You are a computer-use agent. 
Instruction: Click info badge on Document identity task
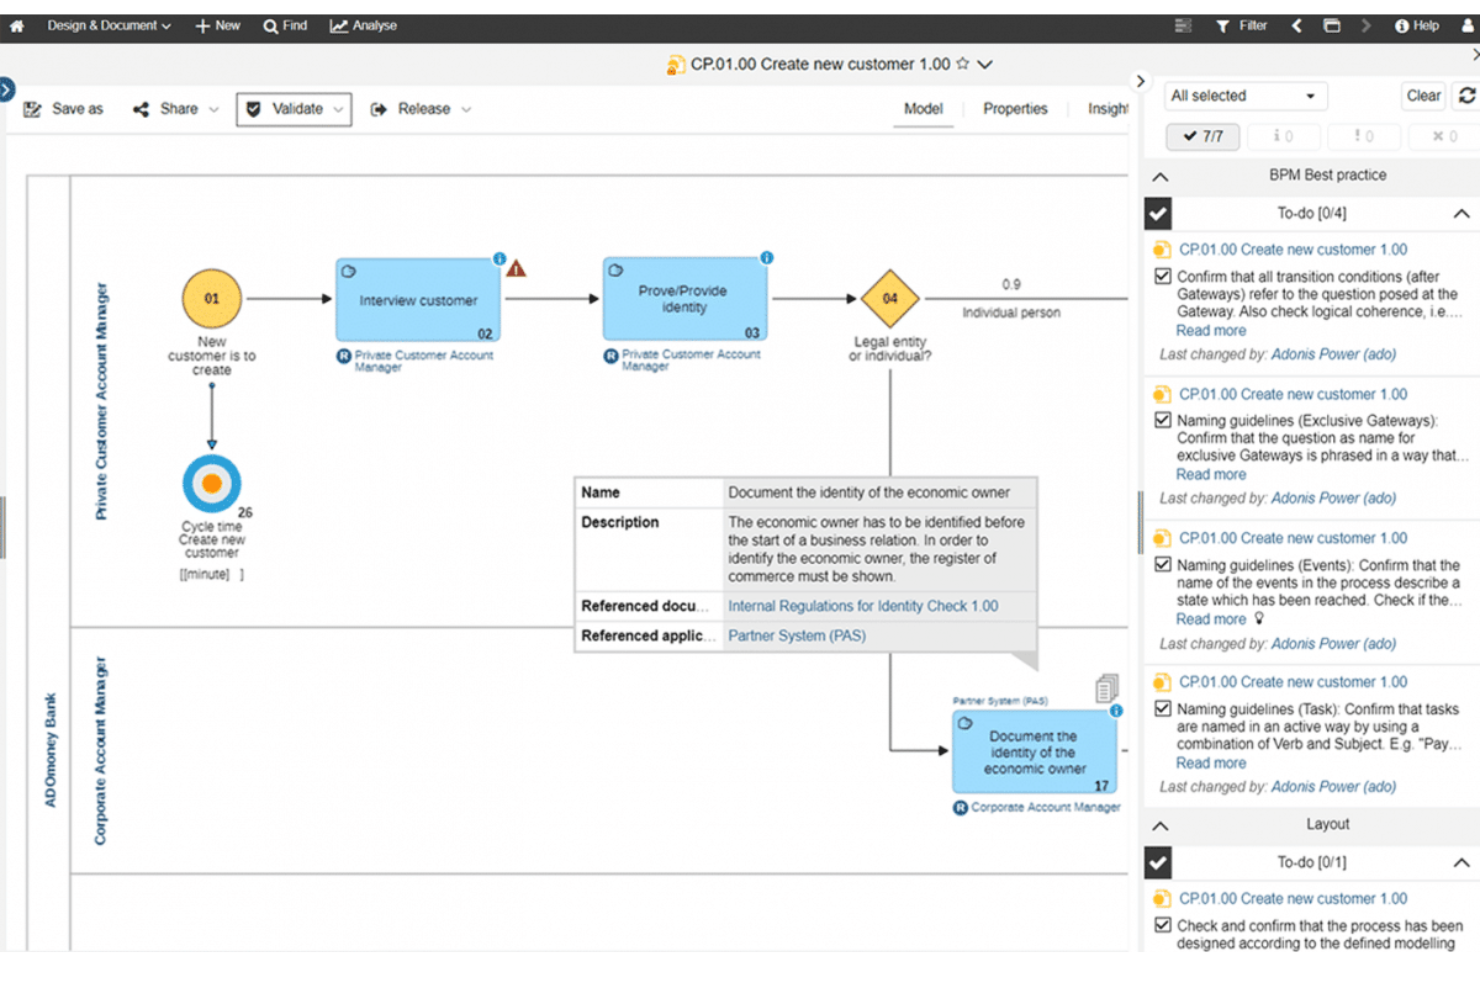1116,711
